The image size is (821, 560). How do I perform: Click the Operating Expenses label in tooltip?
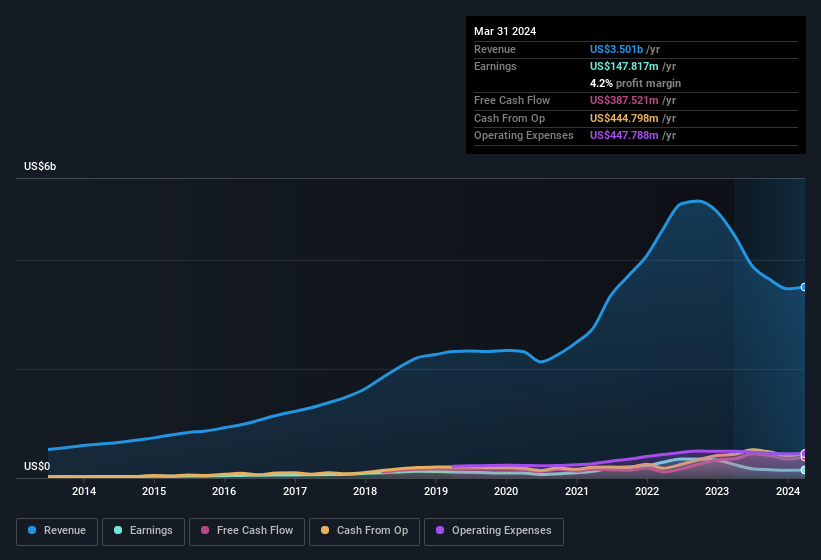click(x=524, y=136)
